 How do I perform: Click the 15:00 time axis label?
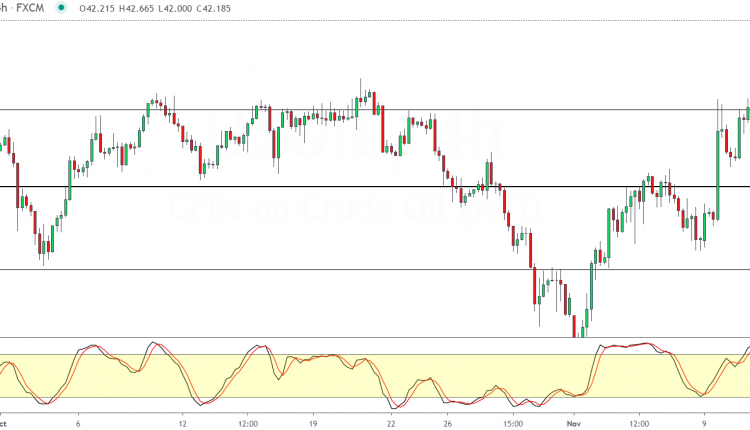513,424
